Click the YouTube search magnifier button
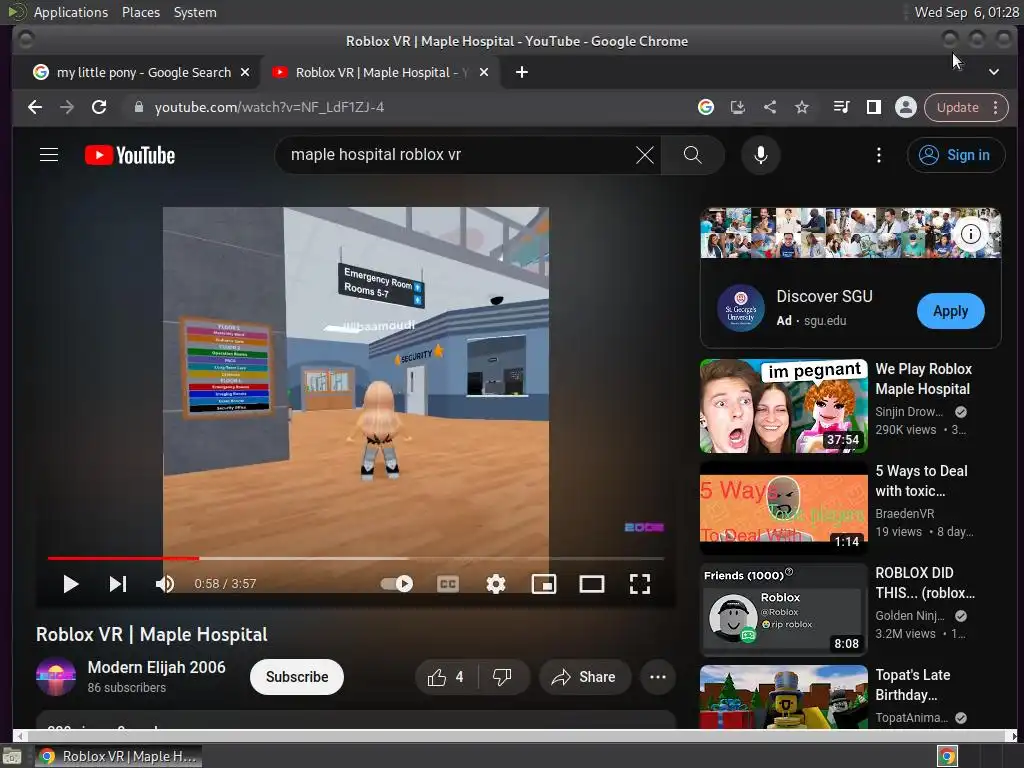1024x768 pixels. pos(692,155)
